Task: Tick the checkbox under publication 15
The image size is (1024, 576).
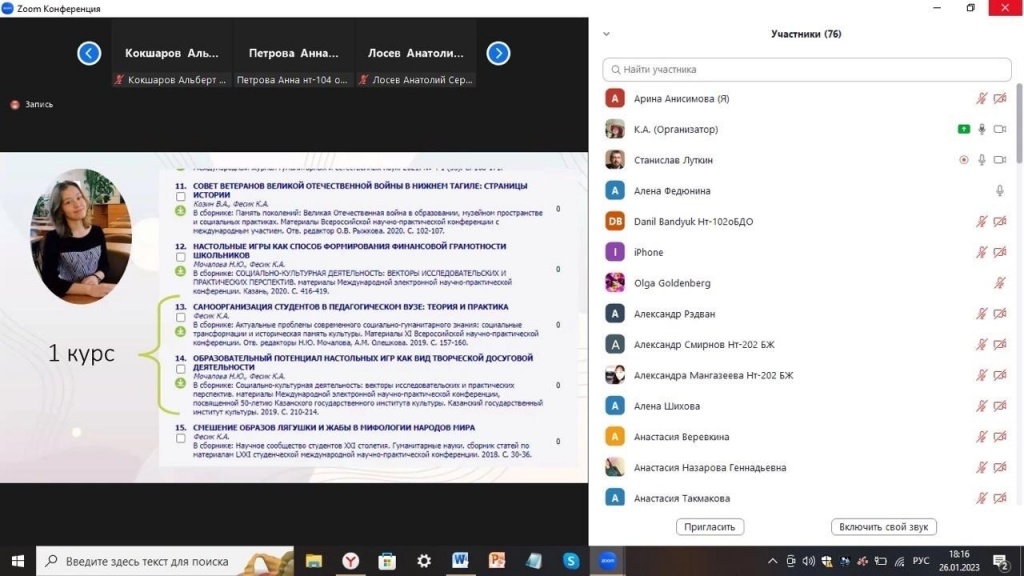Action: click(x=181, y=437)
